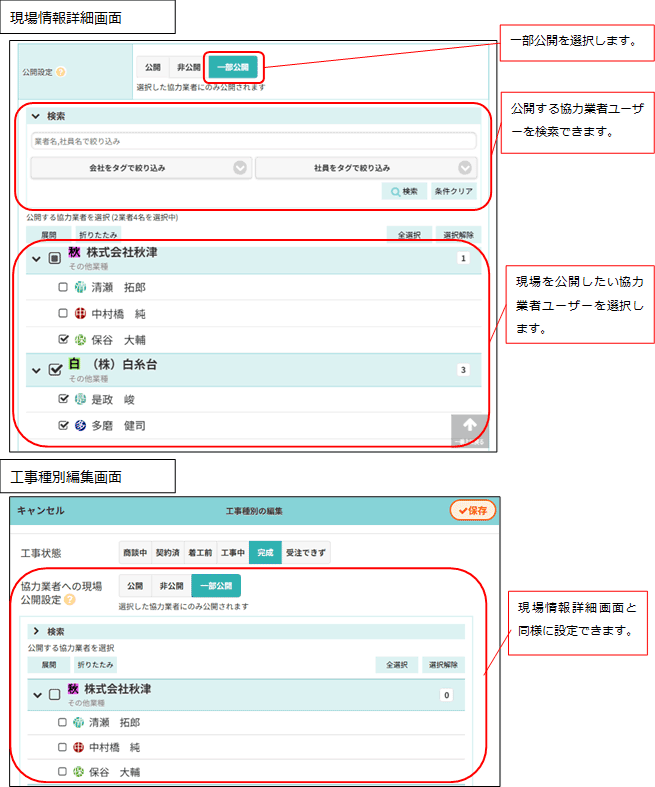Viewport: 655px width, 787px height.
Task: Click the scroll-to-top arrow icon
Action: point(468,424)
